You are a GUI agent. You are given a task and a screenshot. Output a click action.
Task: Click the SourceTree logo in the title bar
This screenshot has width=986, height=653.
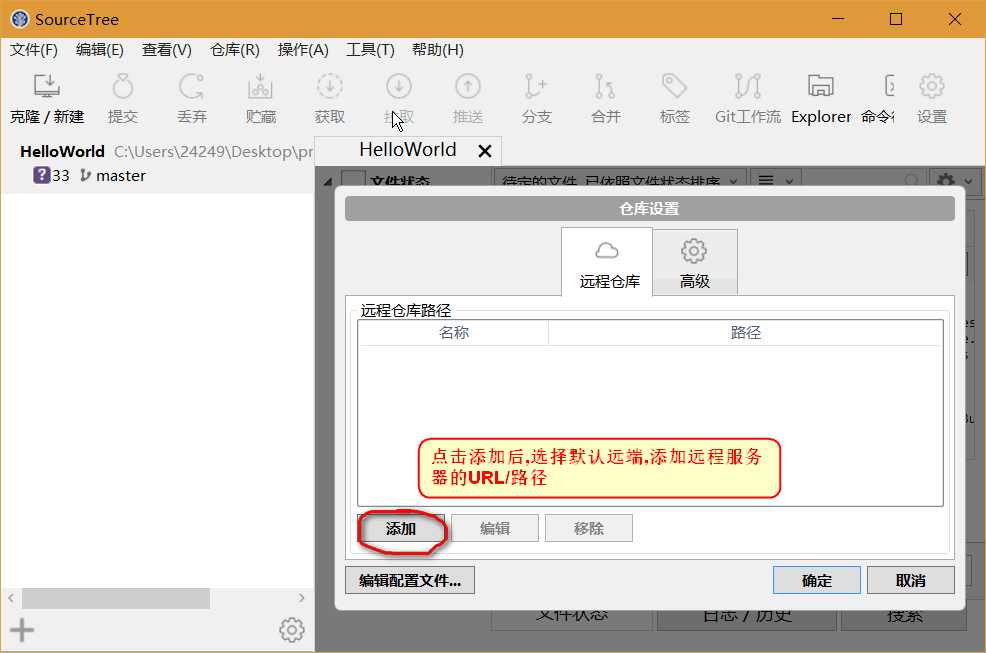[19, 19]
